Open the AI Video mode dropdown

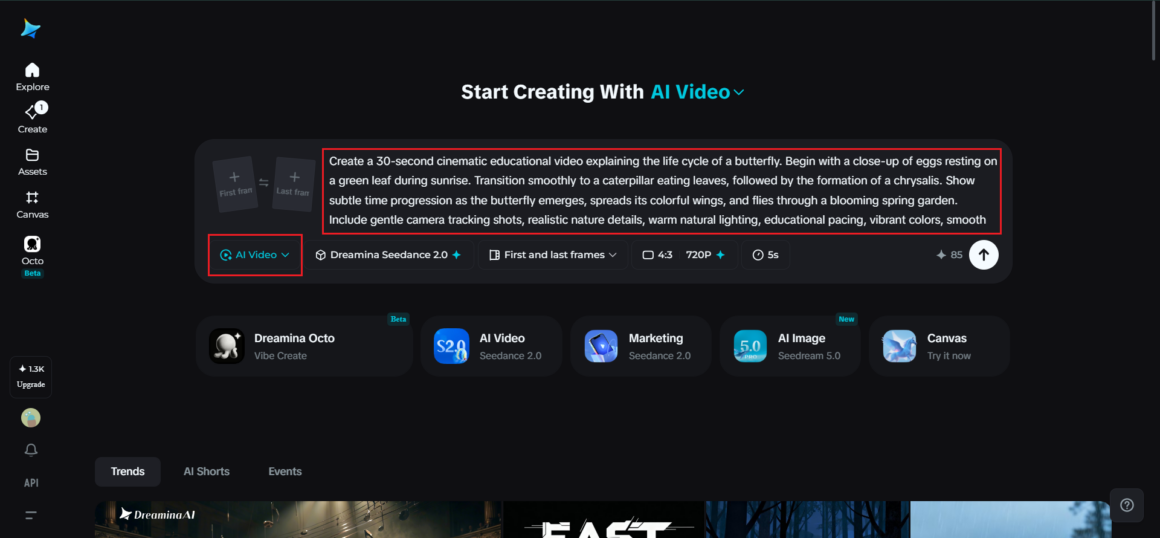[255, 255]
